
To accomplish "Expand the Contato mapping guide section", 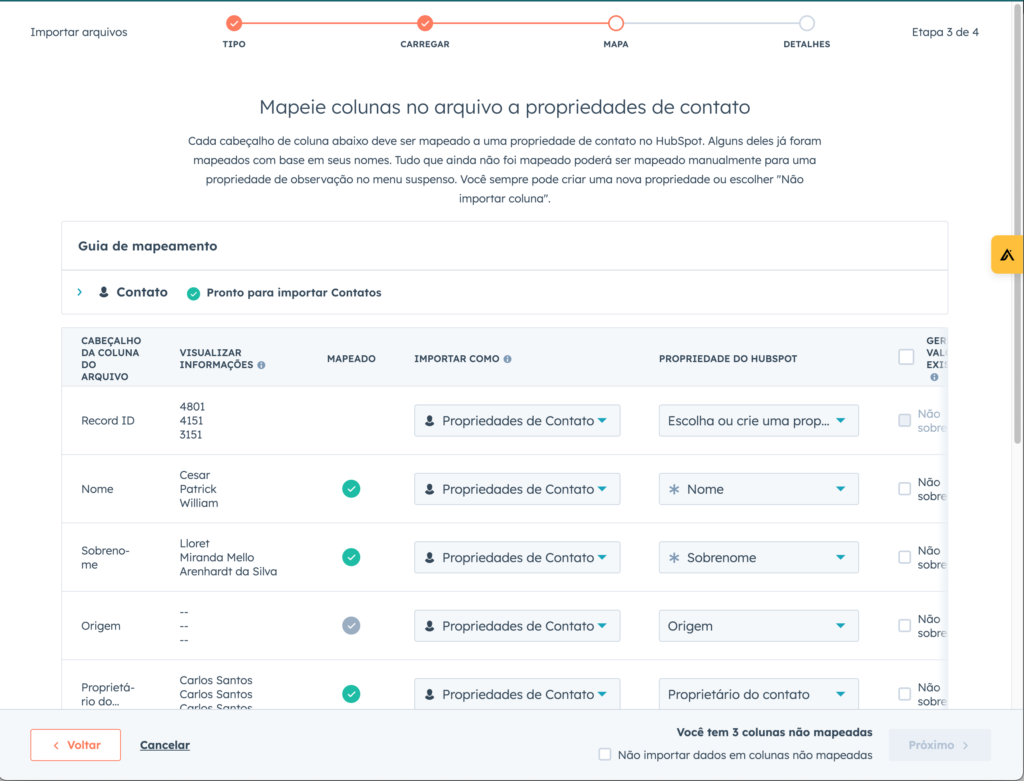I will point(80,292).
